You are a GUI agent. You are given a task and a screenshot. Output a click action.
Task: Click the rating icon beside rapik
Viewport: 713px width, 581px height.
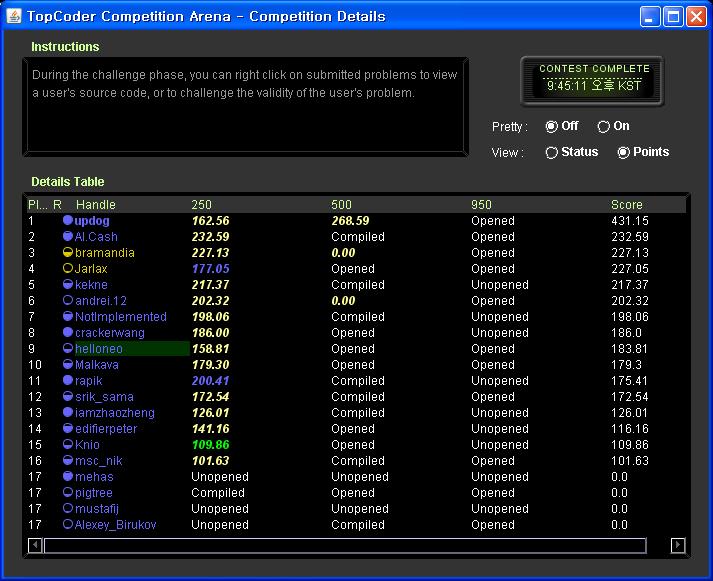(x=68, y=381)
